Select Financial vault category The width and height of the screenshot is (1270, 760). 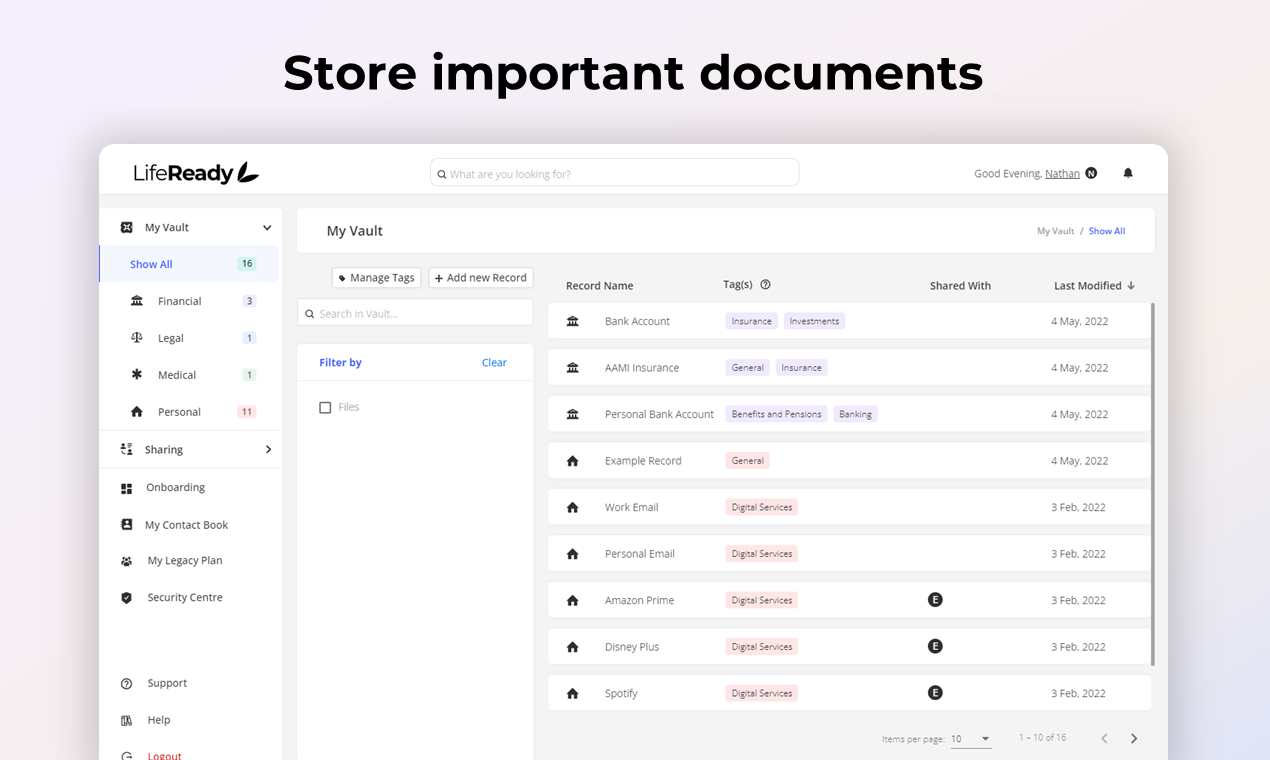coord(189,301)
